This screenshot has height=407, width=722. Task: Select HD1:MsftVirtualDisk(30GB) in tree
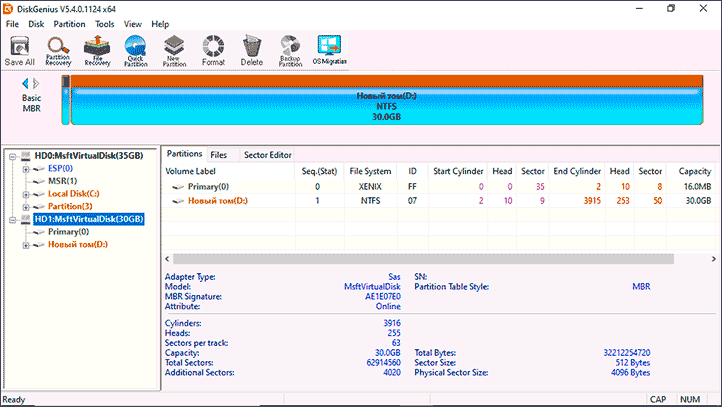click(89, 219)
